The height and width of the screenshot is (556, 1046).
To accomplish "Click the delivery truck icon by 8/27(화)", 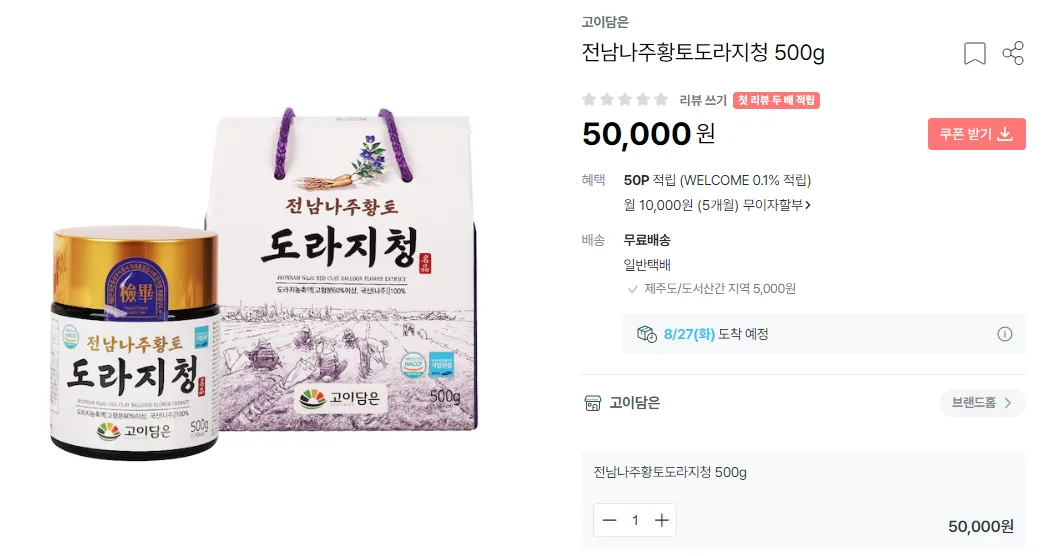I will 646,334.
